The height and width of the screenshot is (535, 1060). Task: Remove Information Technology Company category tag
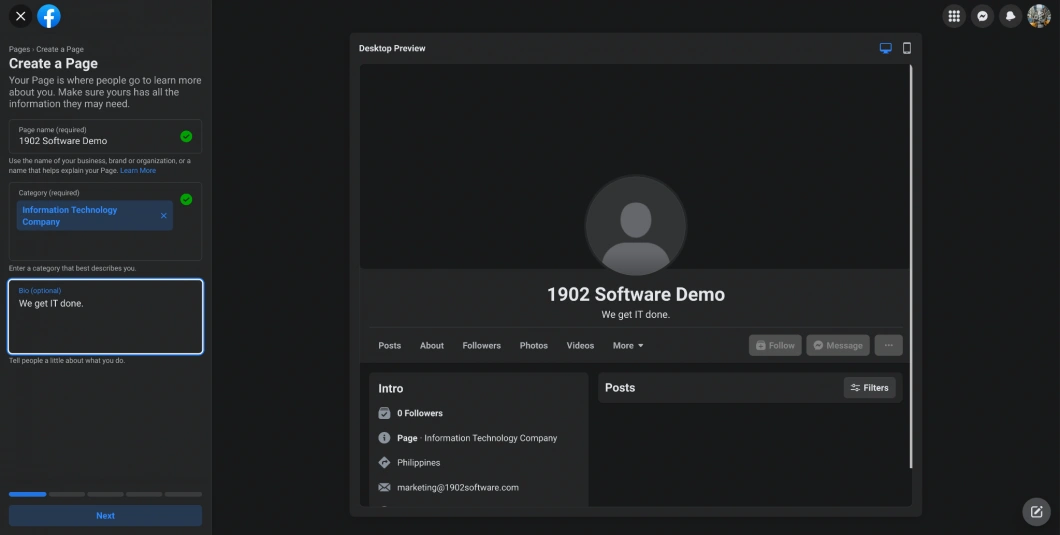164,216
